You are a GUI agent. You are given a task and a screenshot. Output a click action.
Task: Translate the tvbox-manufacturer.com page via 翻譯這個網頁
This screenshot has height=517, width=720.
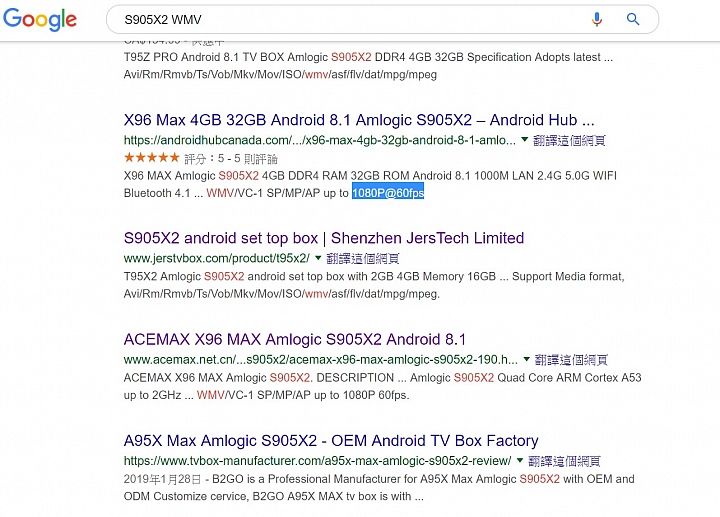click(x=564, y=461)
